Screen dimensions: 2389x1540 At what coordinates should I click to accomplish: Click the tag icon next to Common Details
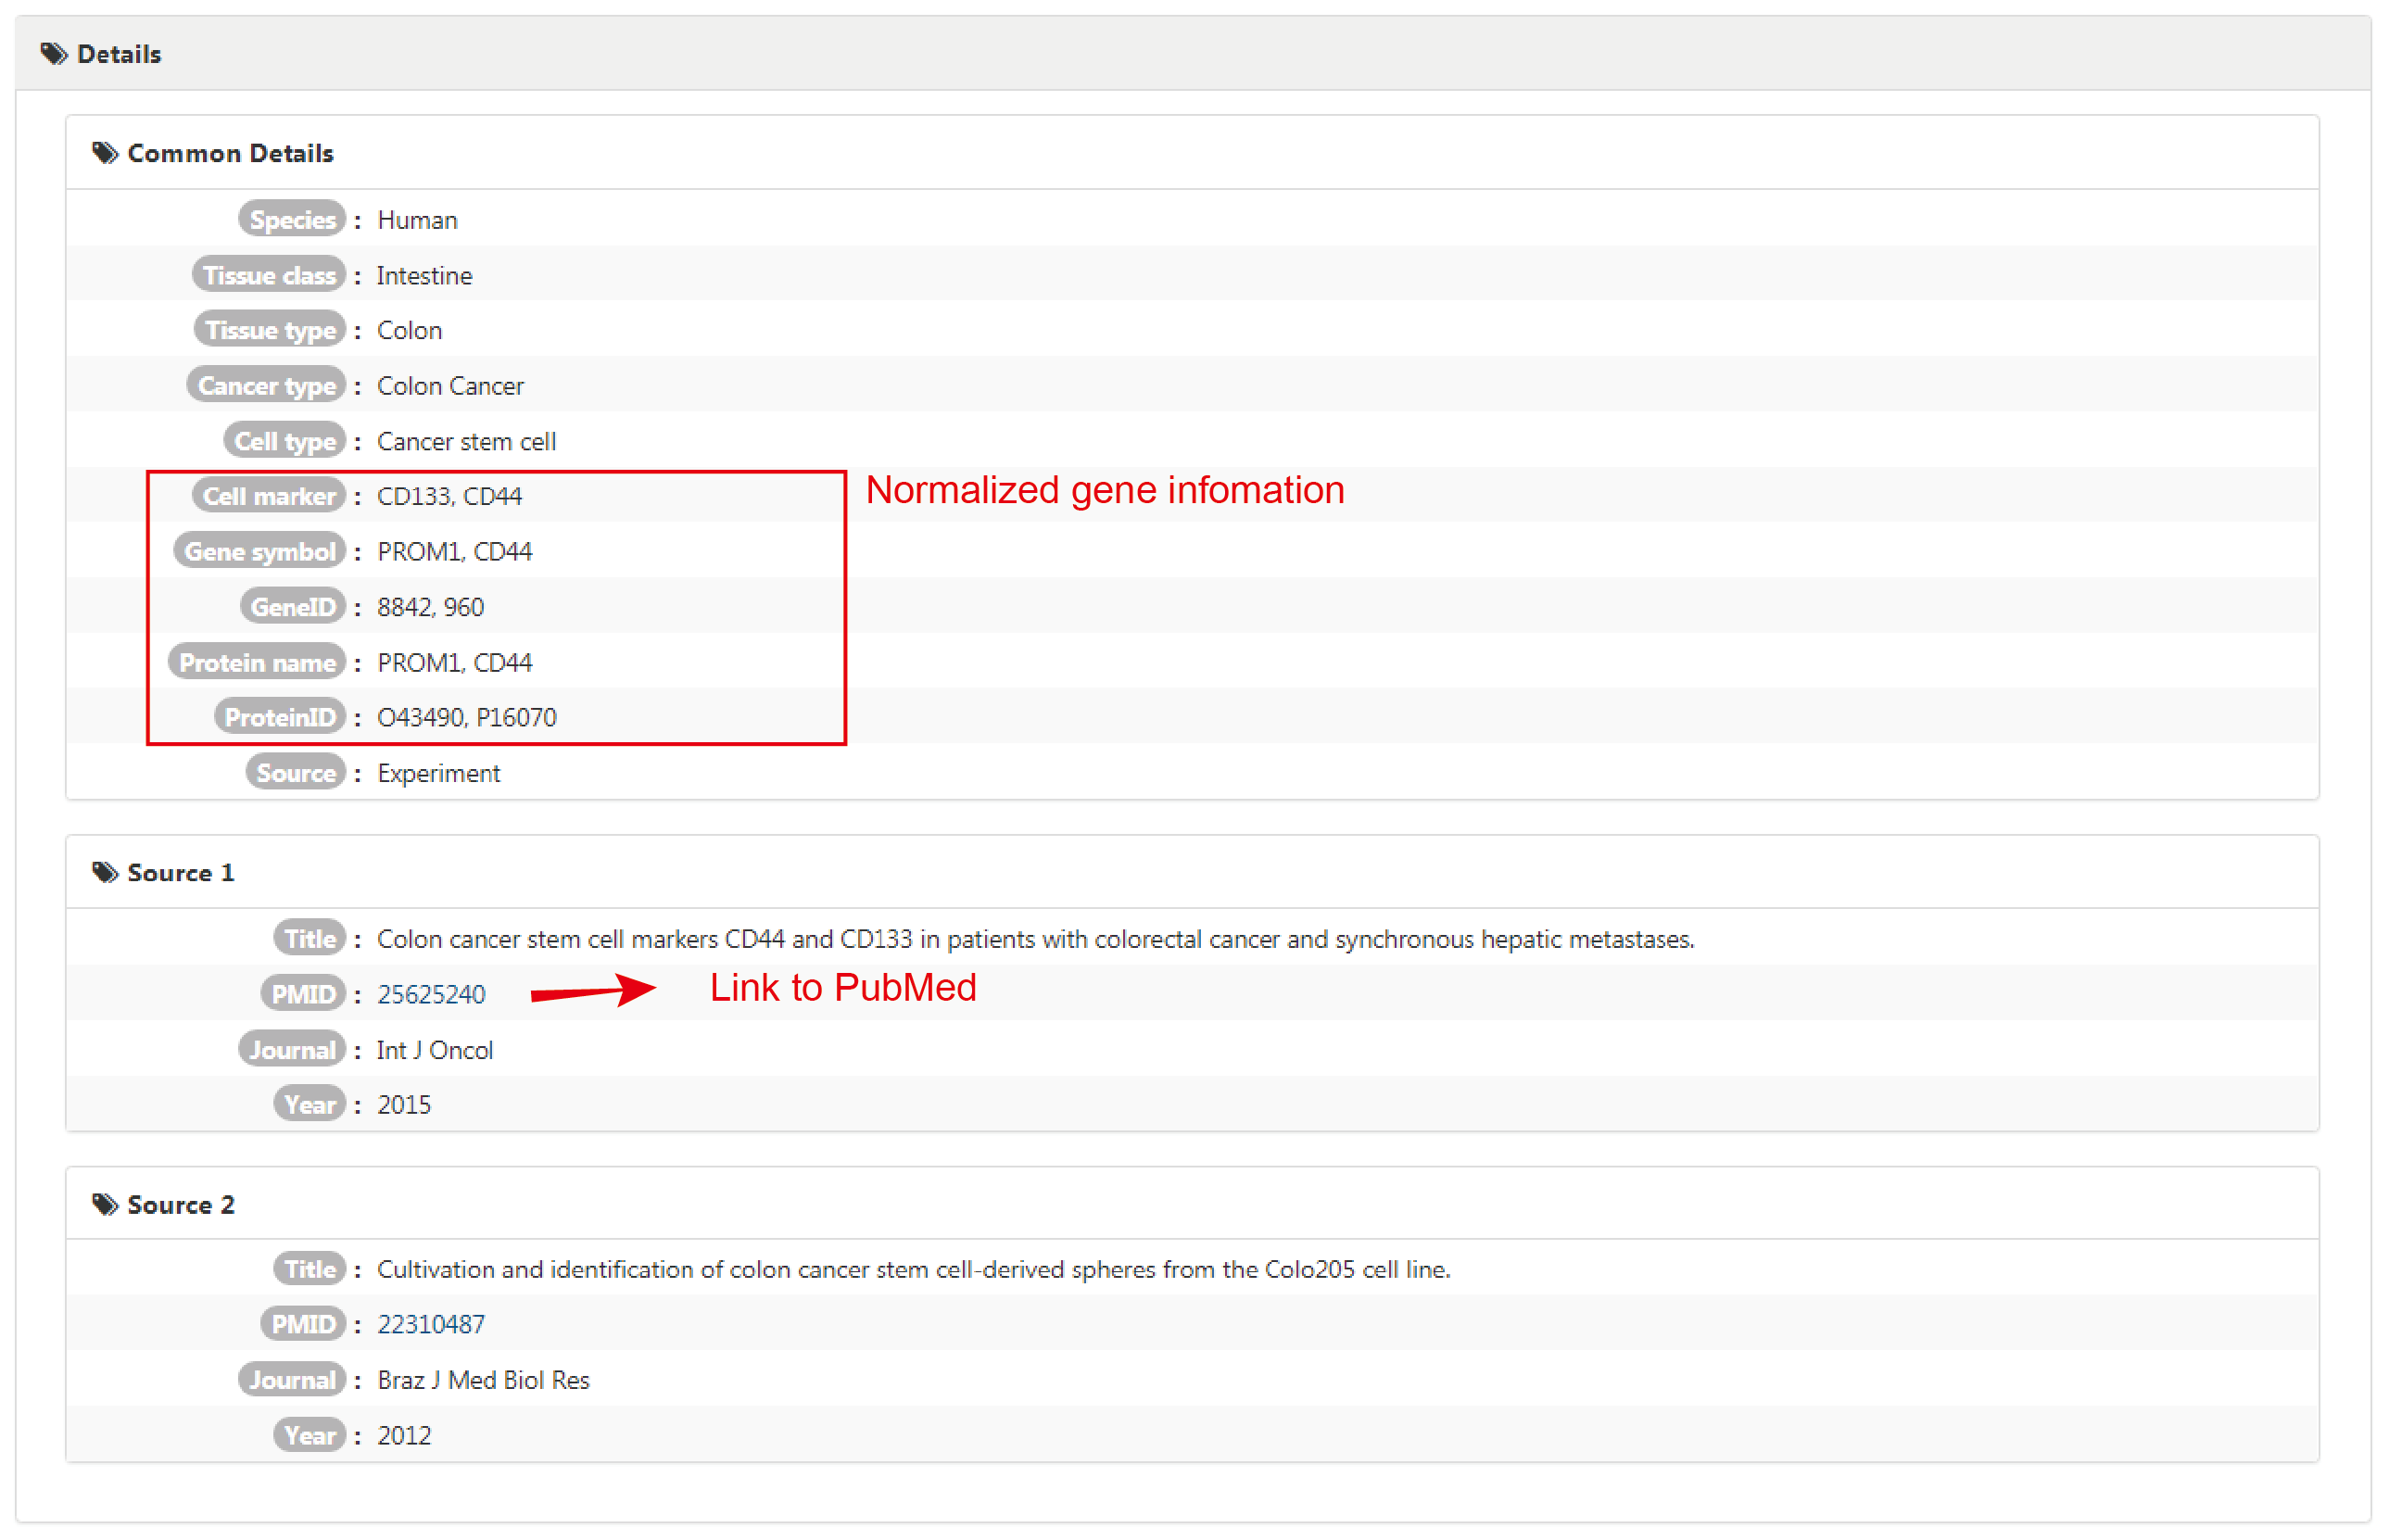tap(104, 153)
